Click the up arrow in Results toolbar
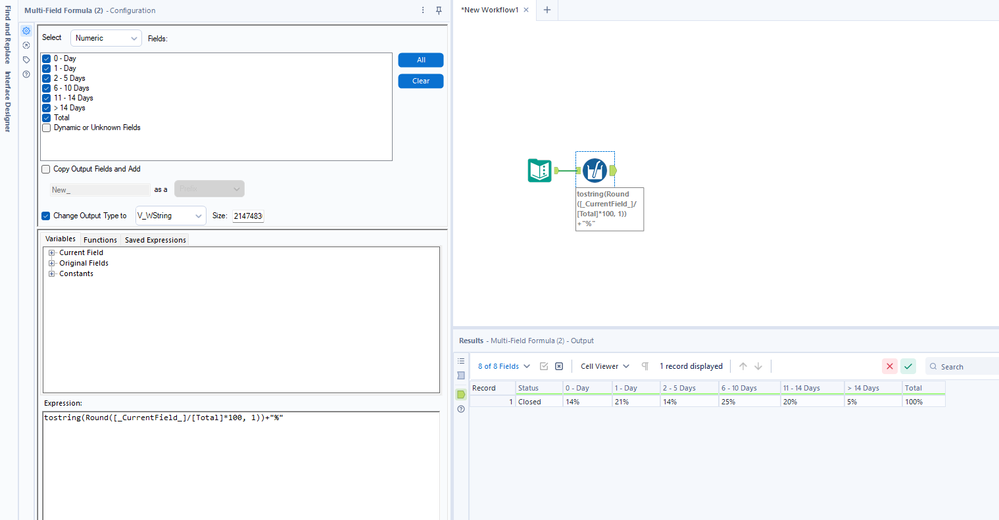The width and height of the screenshot is (999, 520). (x=743, y=366)
